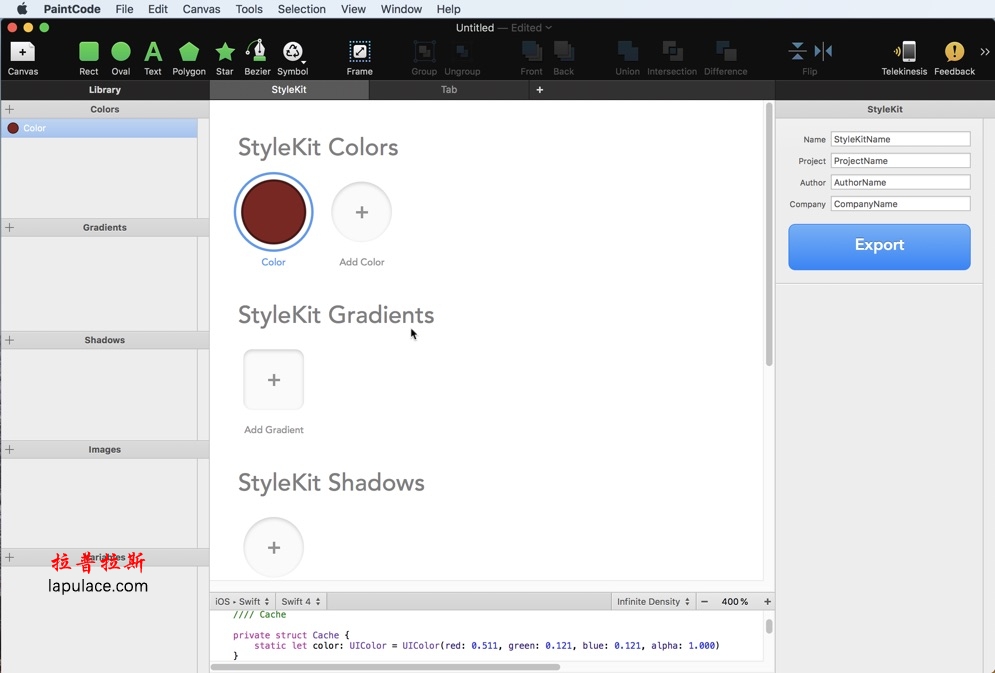Screen dimensions: 995x673
Task: Add a new image in Images section
Action: (10, 449)
